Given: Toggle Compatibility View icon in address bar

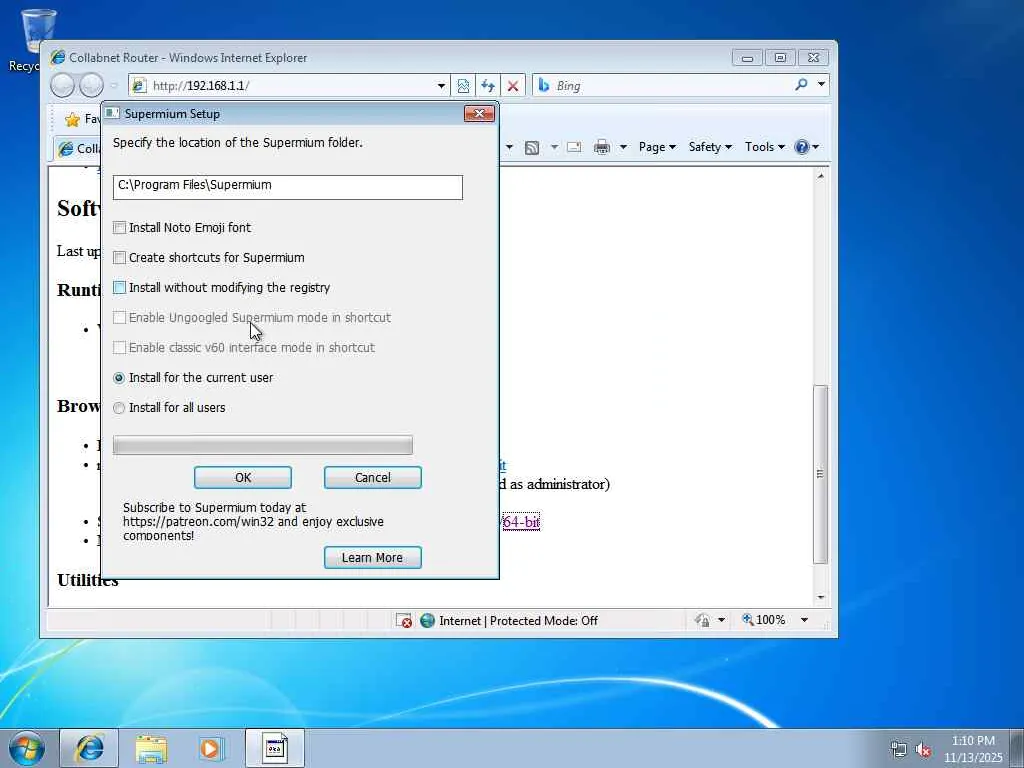Looking at the screenshot, I should (x=463, y=86).
